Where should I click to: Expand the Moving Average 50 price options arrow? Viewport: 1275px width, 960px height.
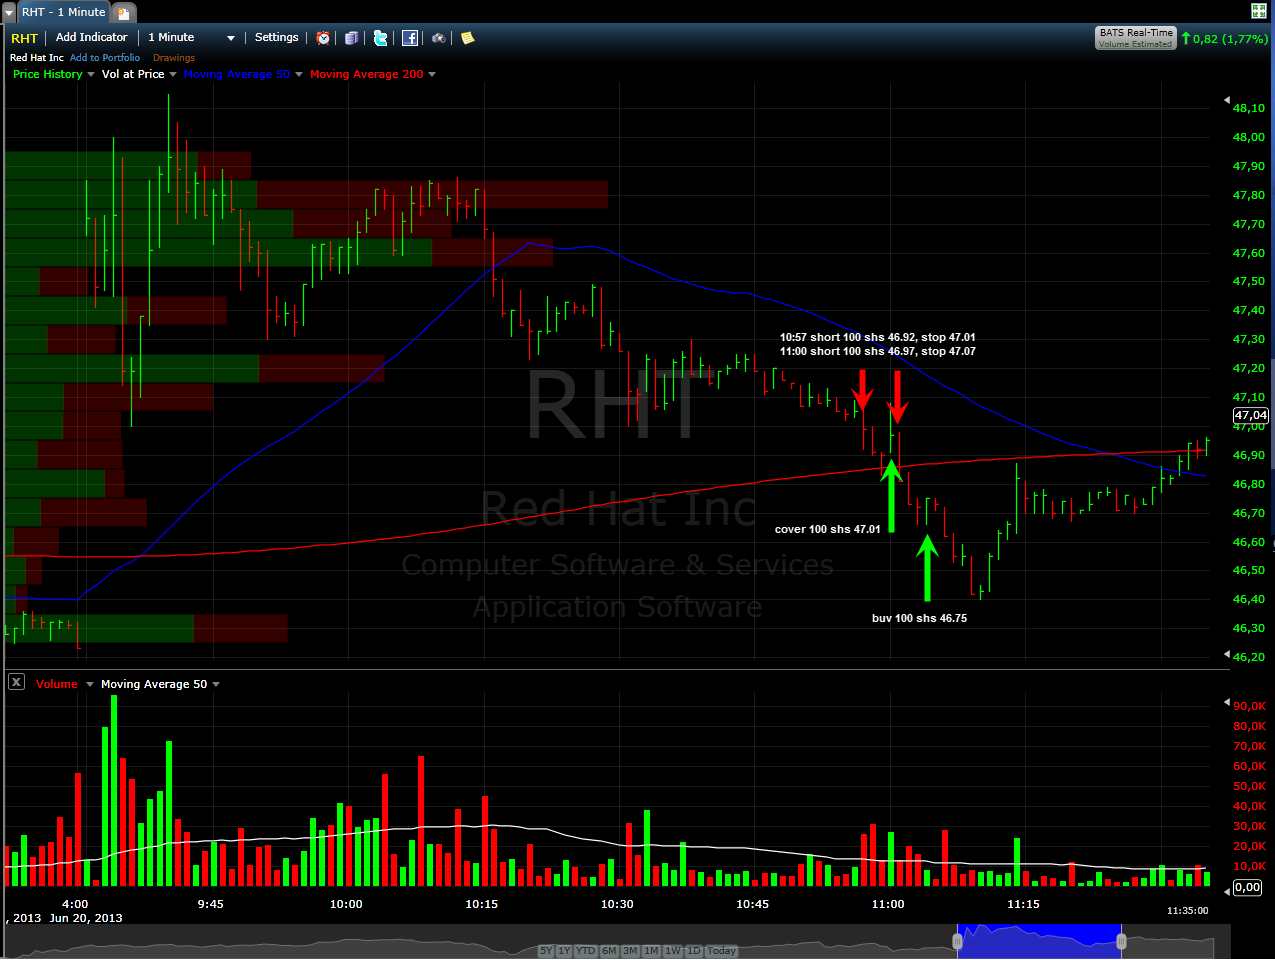tap(299, 75)
